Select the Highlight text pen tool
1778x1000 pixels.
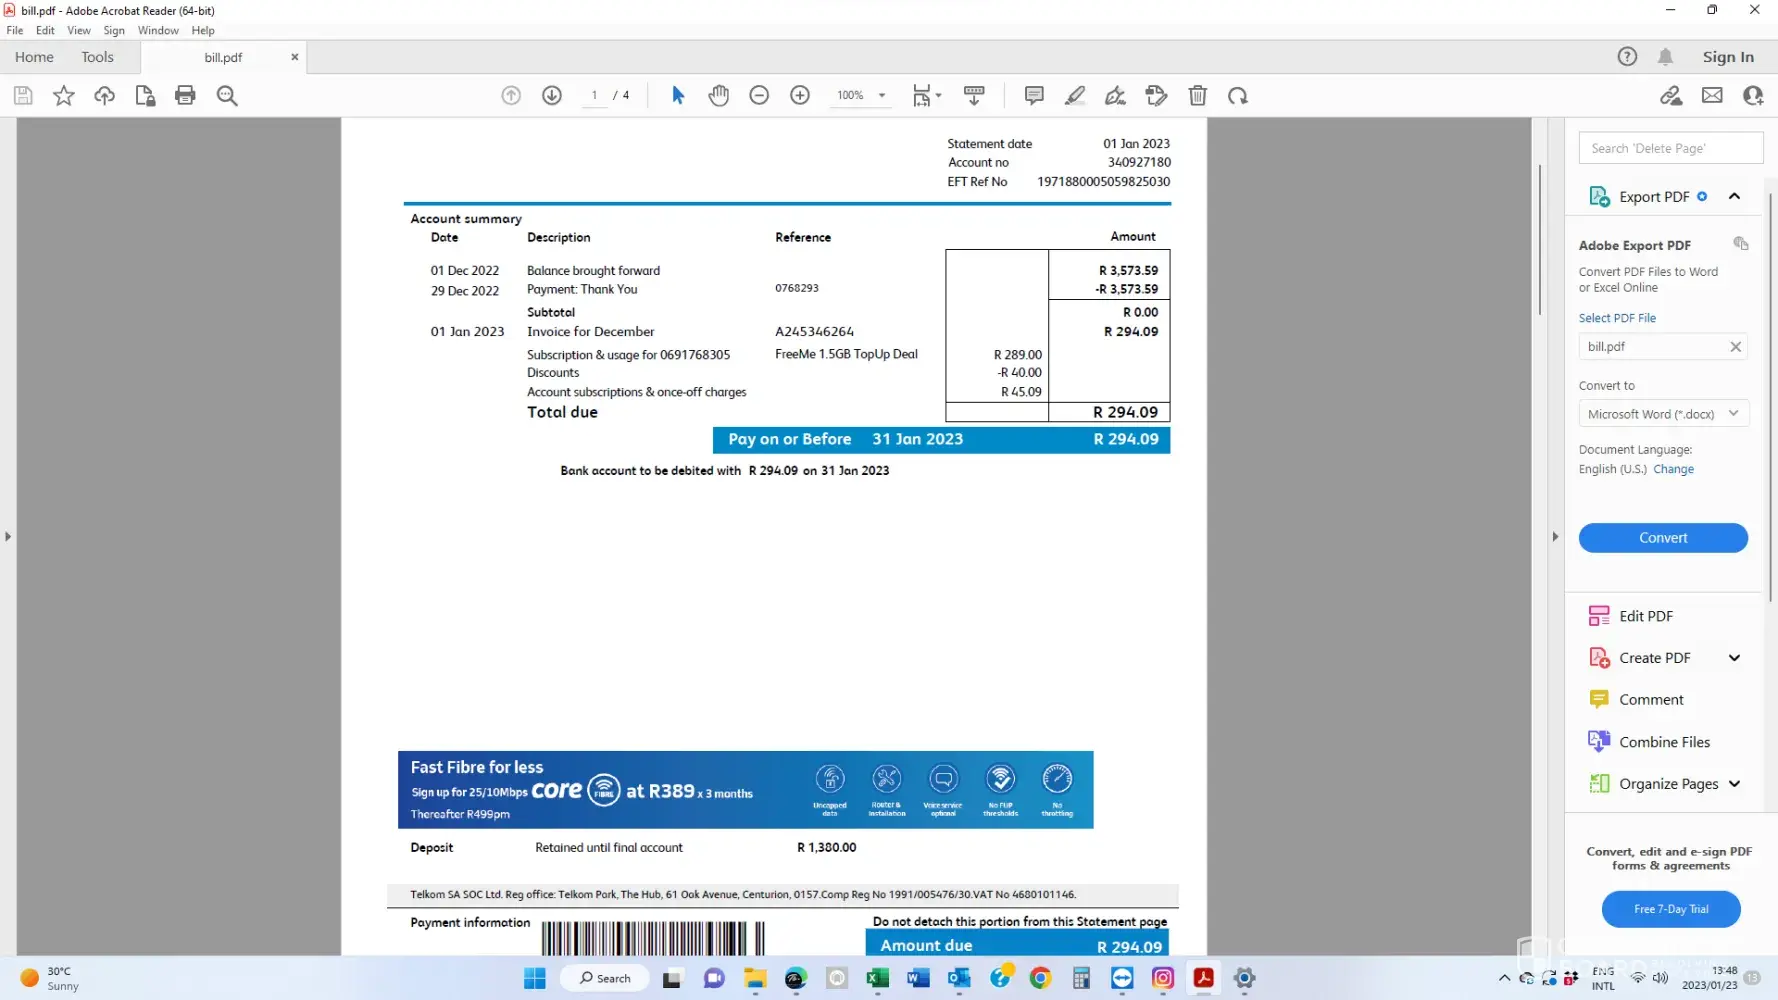1075,96
